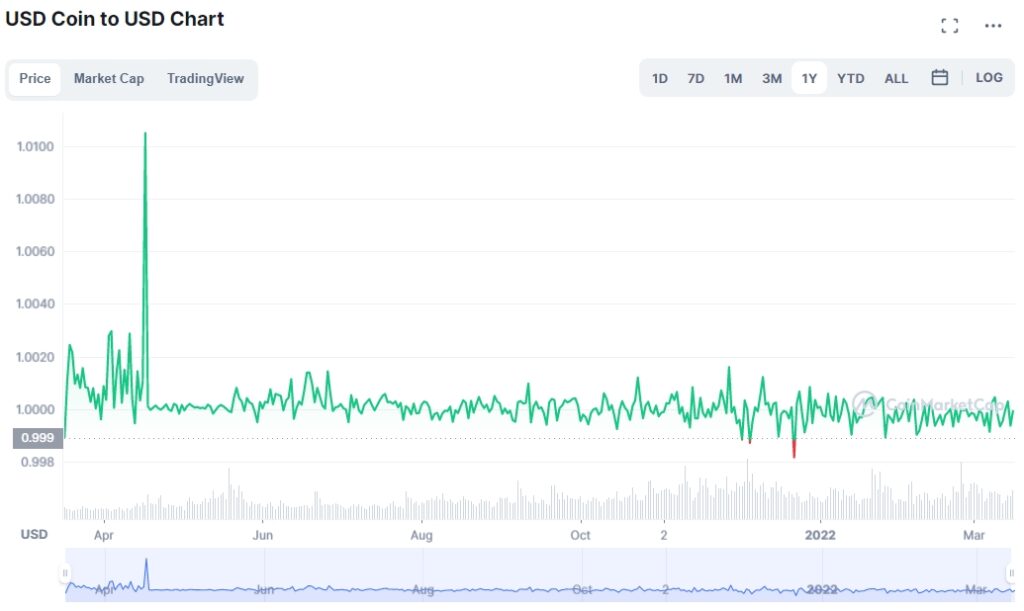Set chart range to 3M
Image resolution: width=1024 pixels, height=611 pixels.
pyautogui.click(x=771, y=79)
